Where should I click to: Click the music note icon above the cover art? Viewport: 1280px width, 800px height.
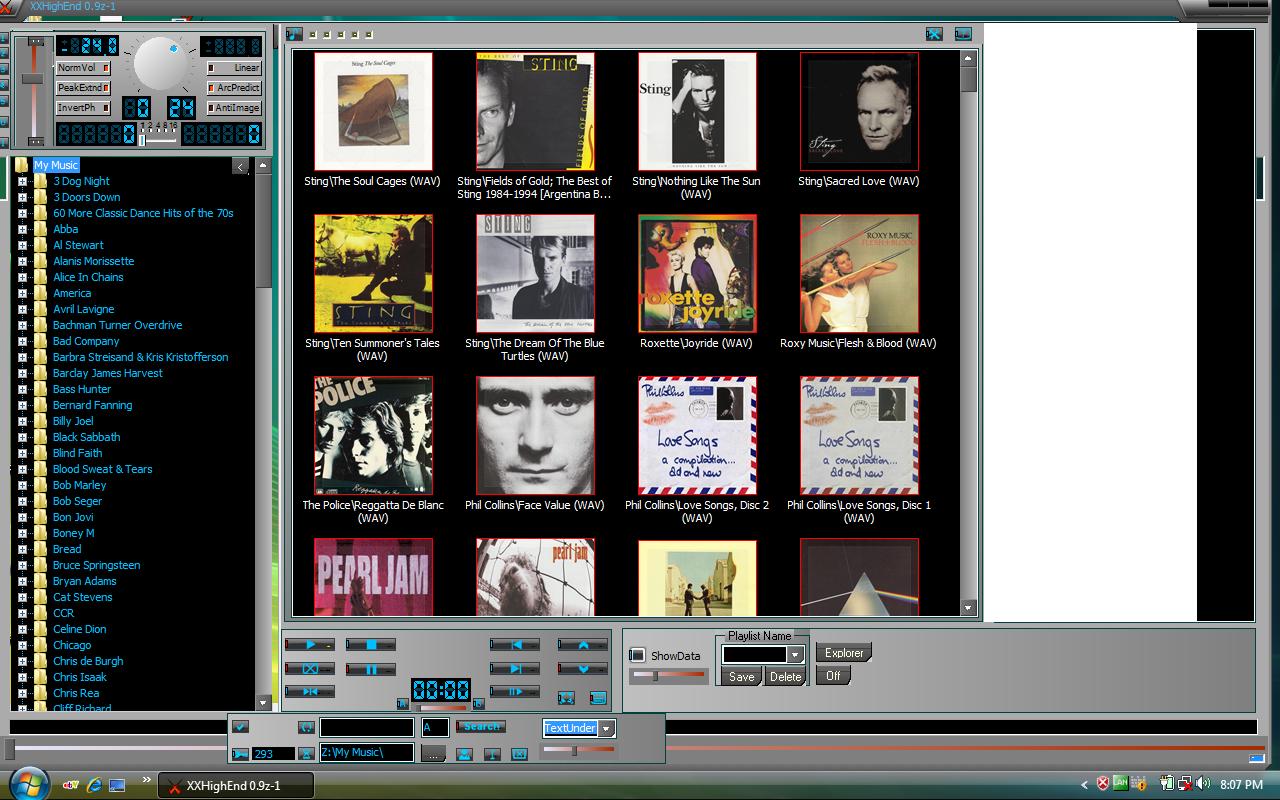click(x=294, y=34)
